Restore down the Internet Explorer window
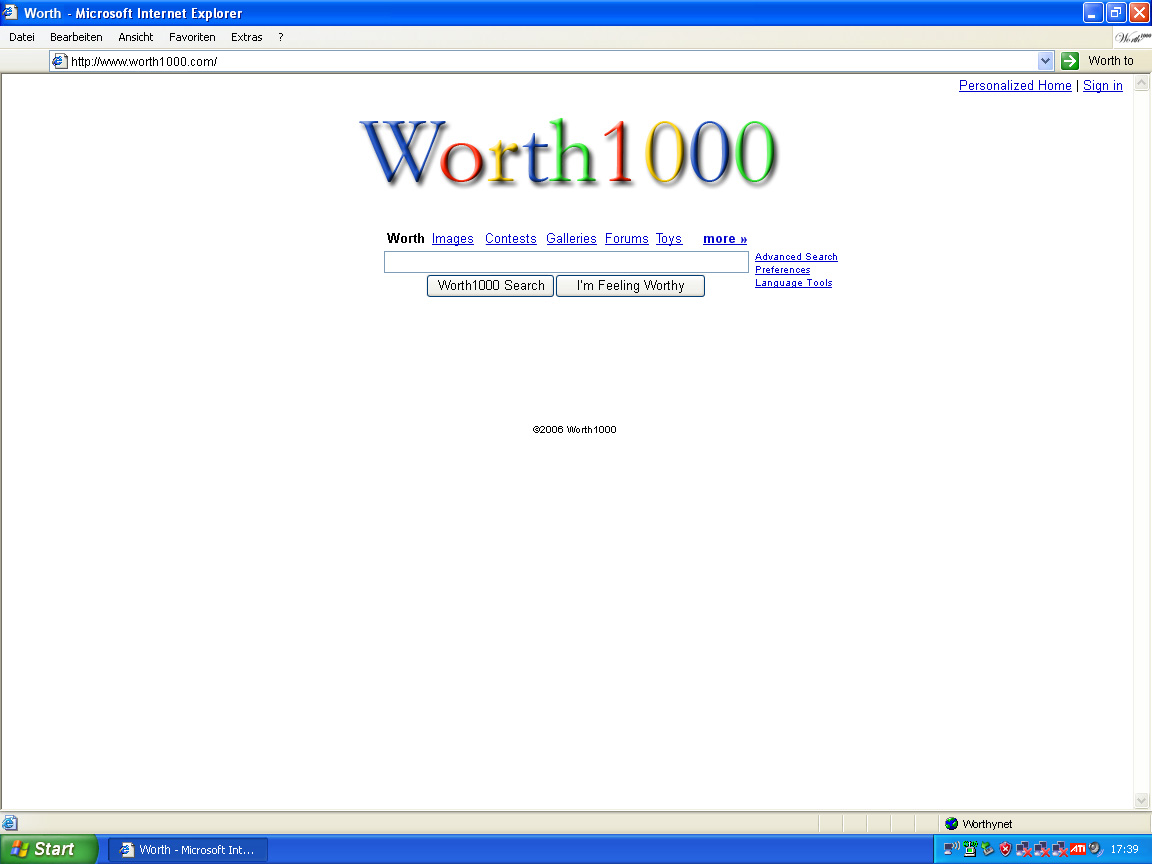 [1116, 12]
